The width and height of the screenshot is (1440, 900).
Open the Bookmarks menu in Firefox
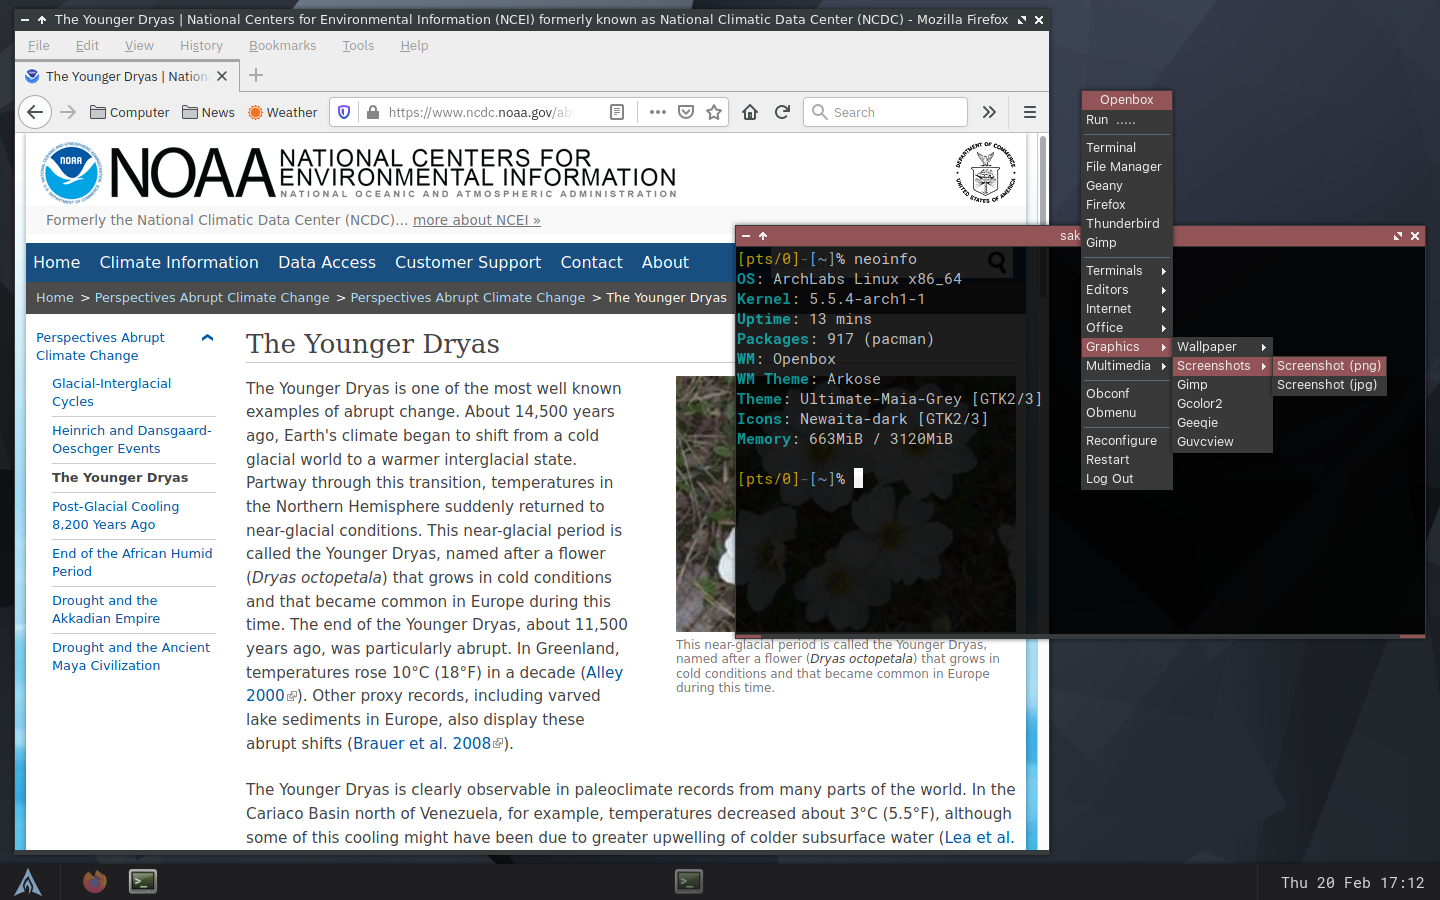click(282, 46)
